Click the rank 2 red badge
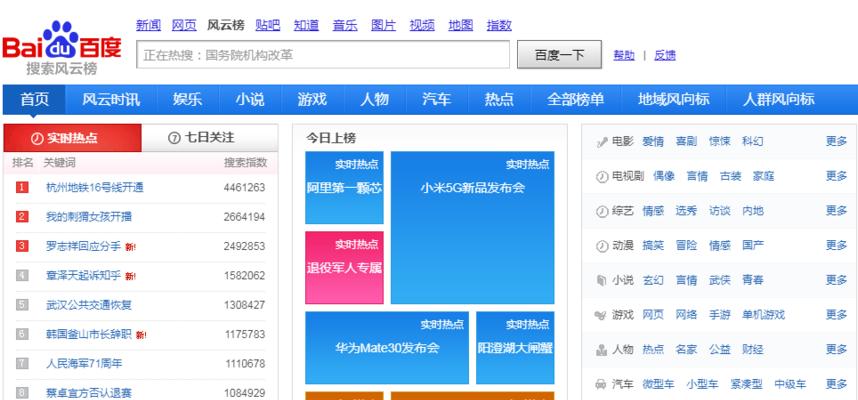 pos(22,217)
